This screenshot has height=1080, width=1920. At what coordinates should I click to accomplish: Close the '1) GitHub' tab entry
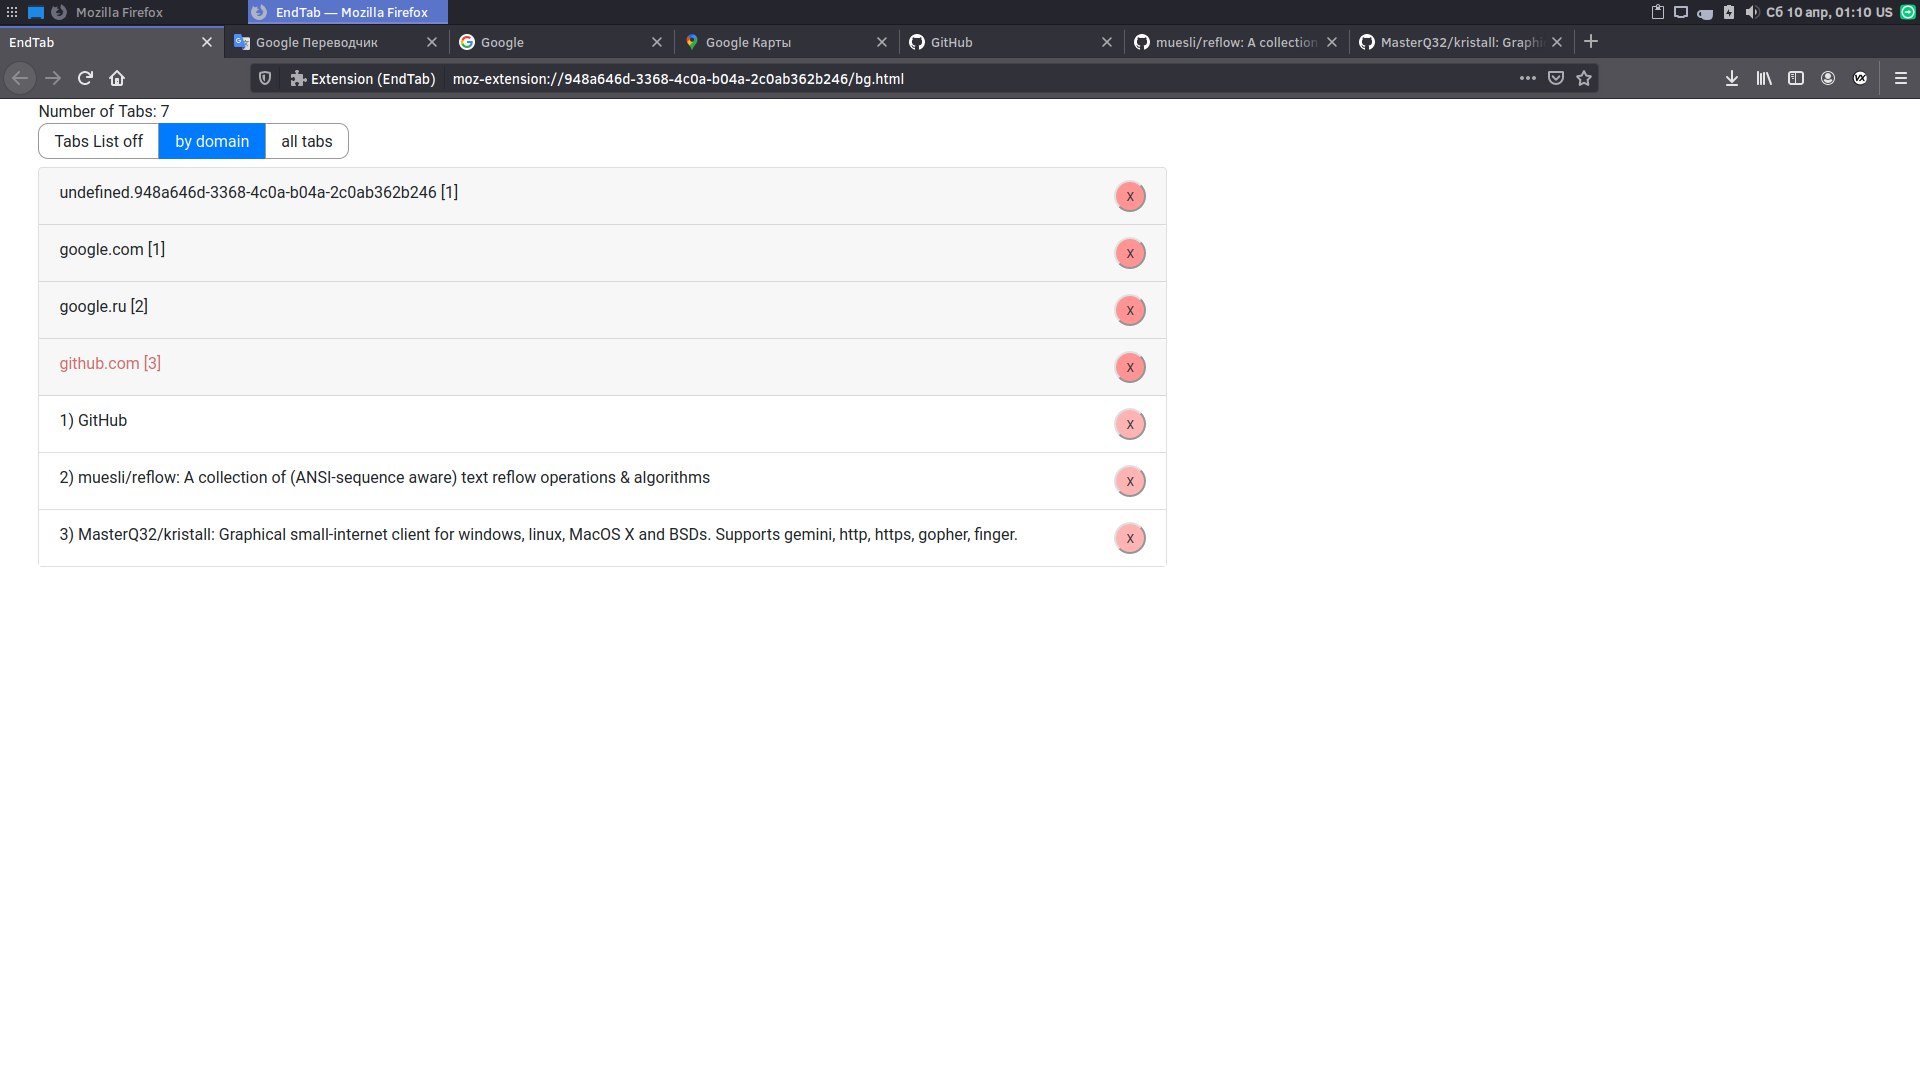(1130, 424)
